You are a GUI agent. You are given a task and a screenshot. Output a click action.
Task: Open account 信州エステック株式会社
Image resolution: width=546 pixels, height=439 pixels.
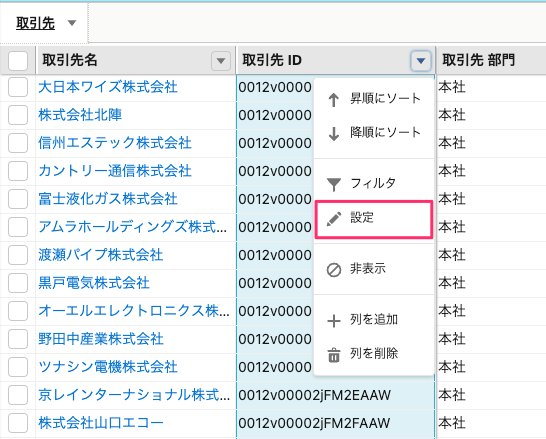pyautogui.click(x=115, y=143)
